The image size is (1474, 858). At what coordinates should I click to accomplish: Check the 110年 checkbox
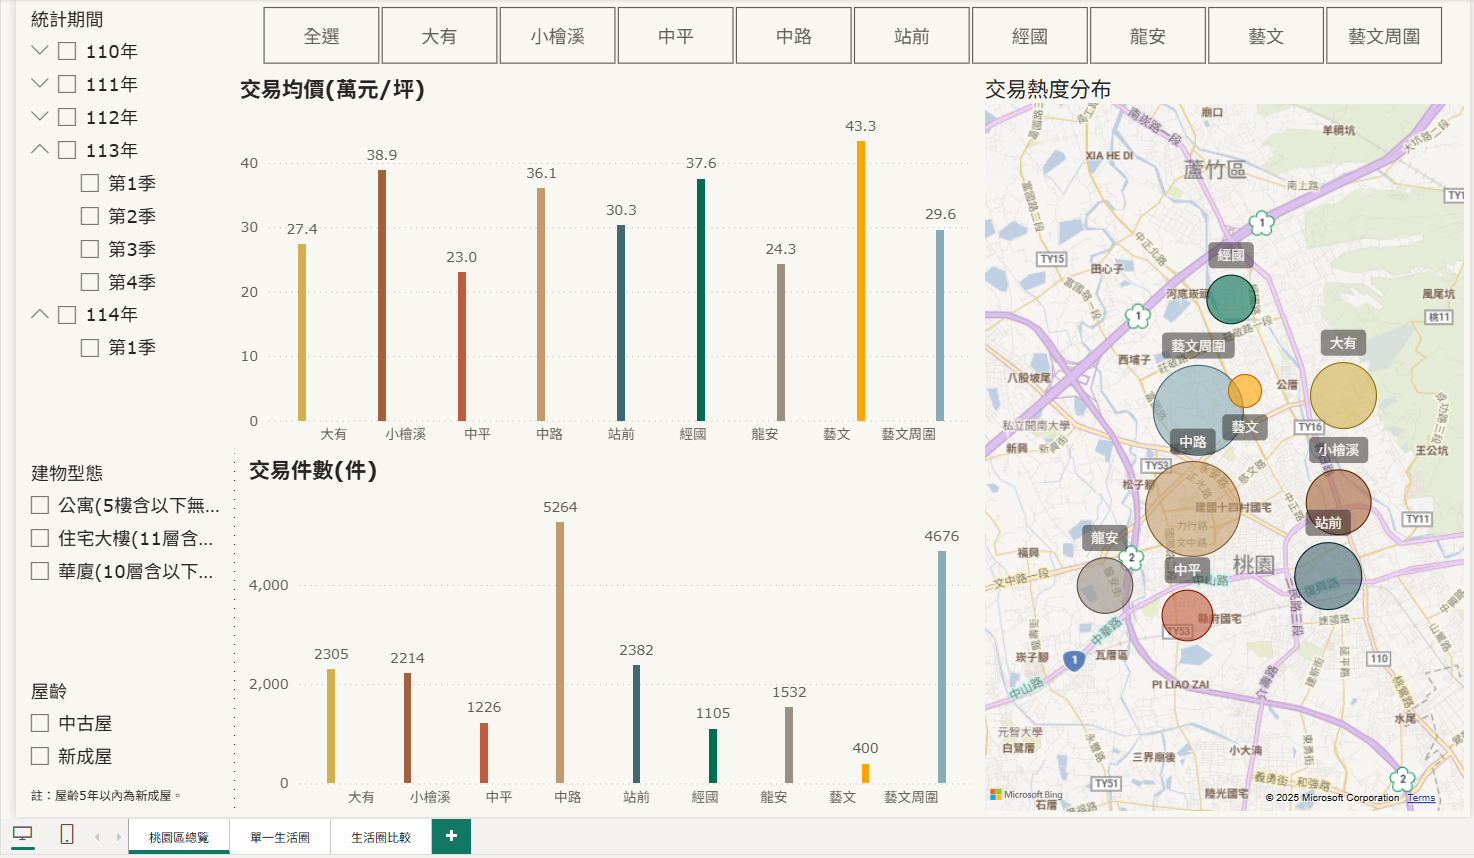(x=67, y=51)
